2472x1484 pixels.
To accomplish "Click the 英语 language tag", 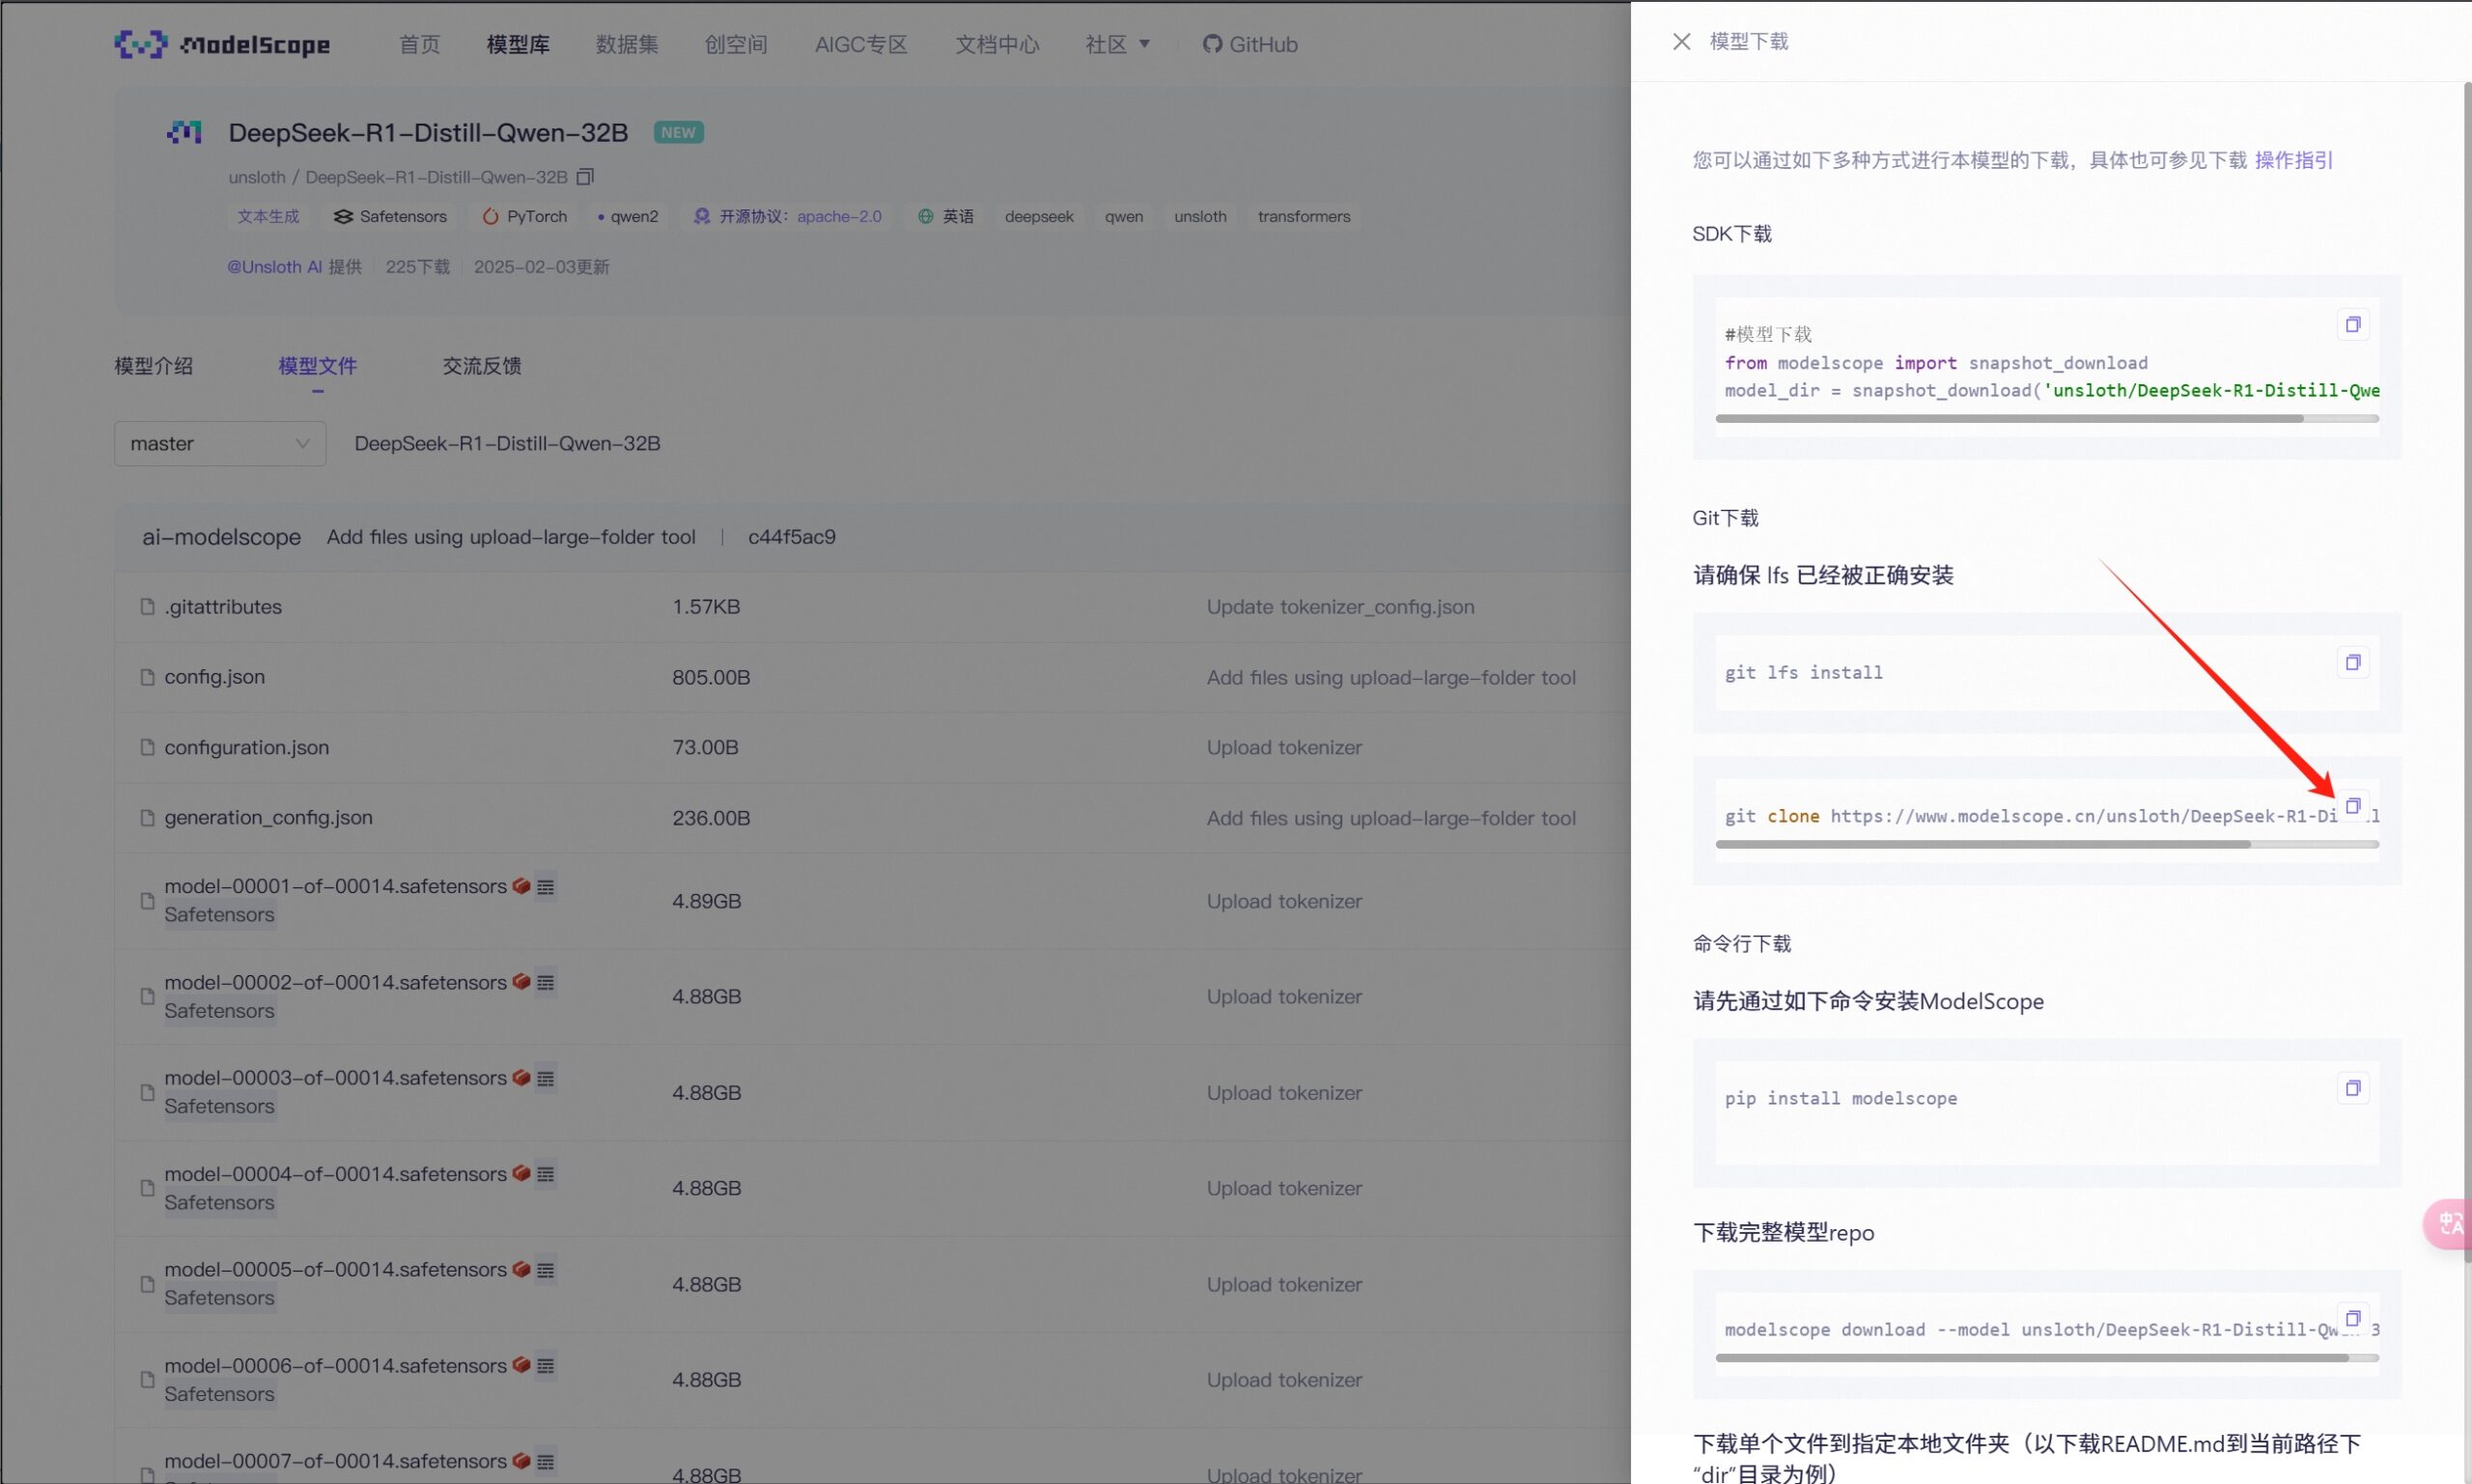I will (x=946, y=216).
